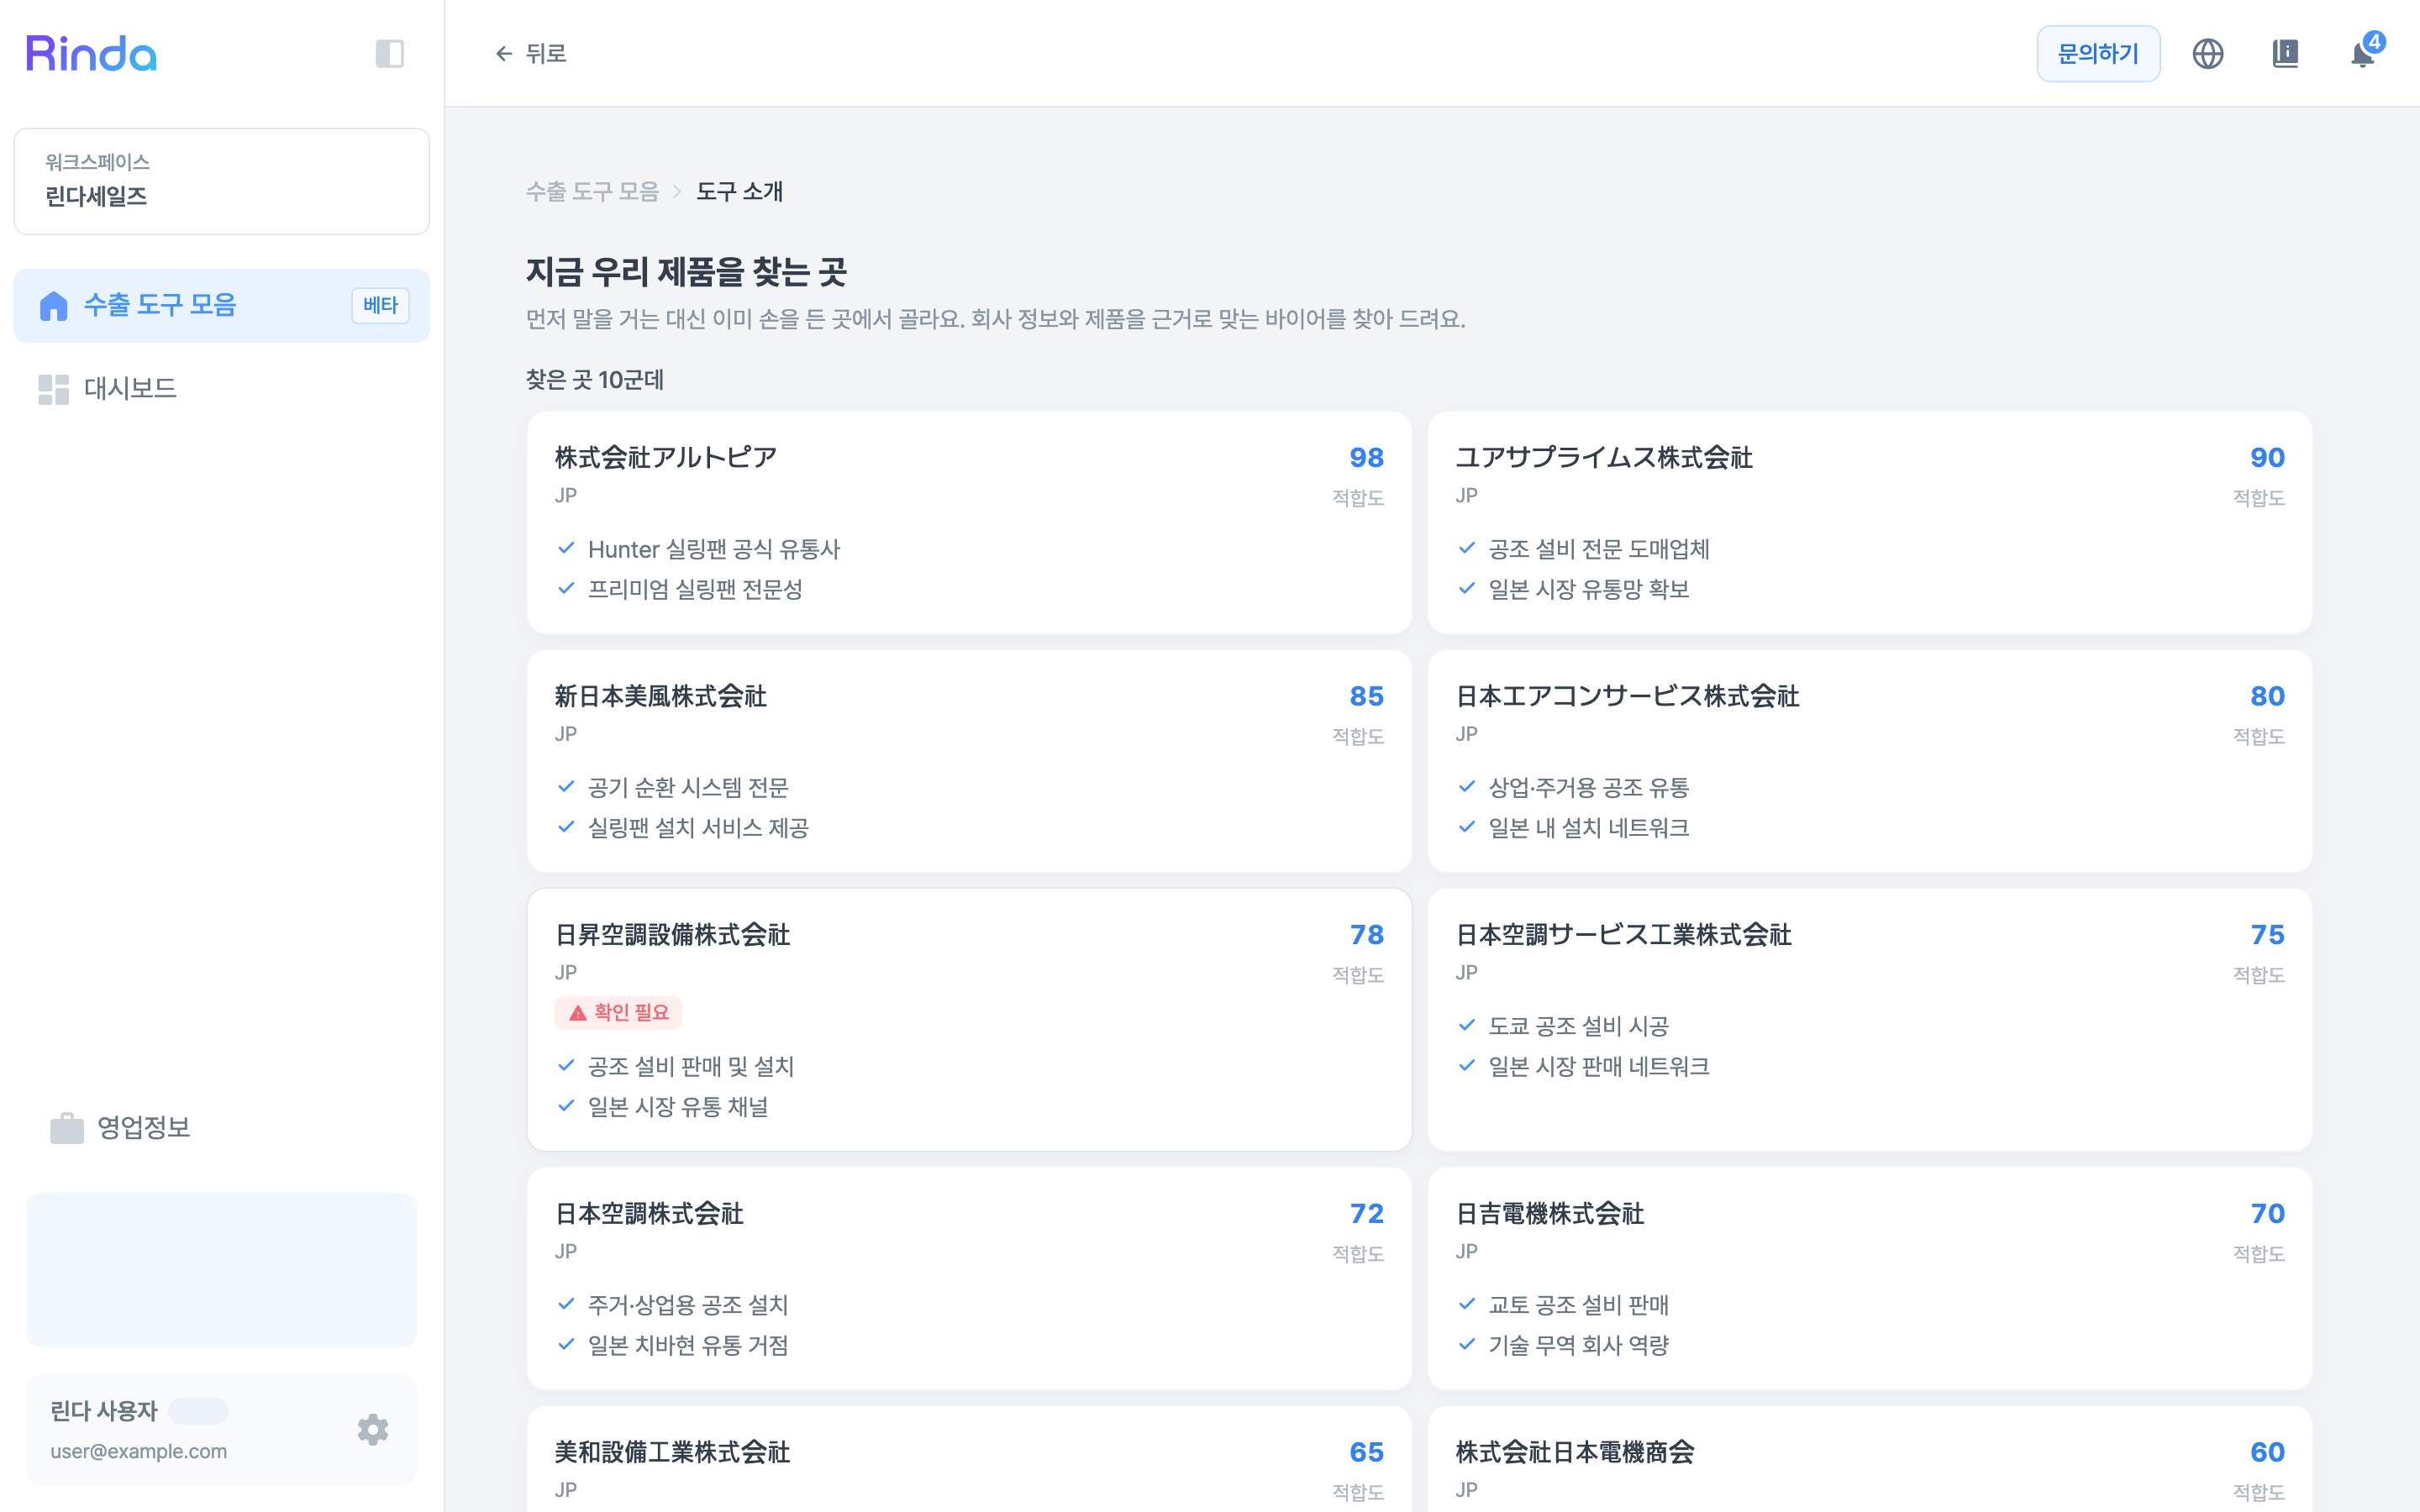Click 'Hunter 실링팬 공식 유통사' text
Viewport: 2420px width, 1512px height.
point(714,549)
